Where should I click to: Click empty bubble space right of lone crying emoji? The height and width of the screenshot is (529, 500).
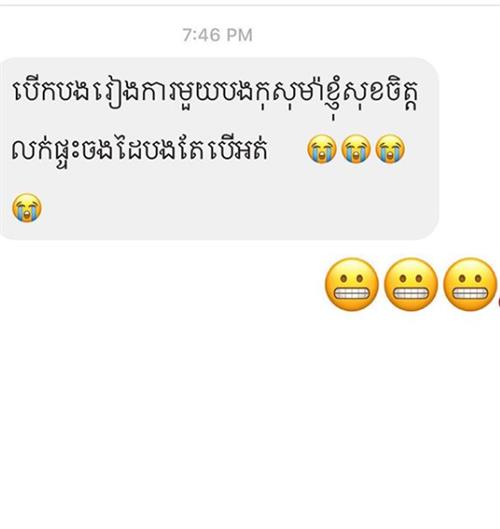point(236,208)
